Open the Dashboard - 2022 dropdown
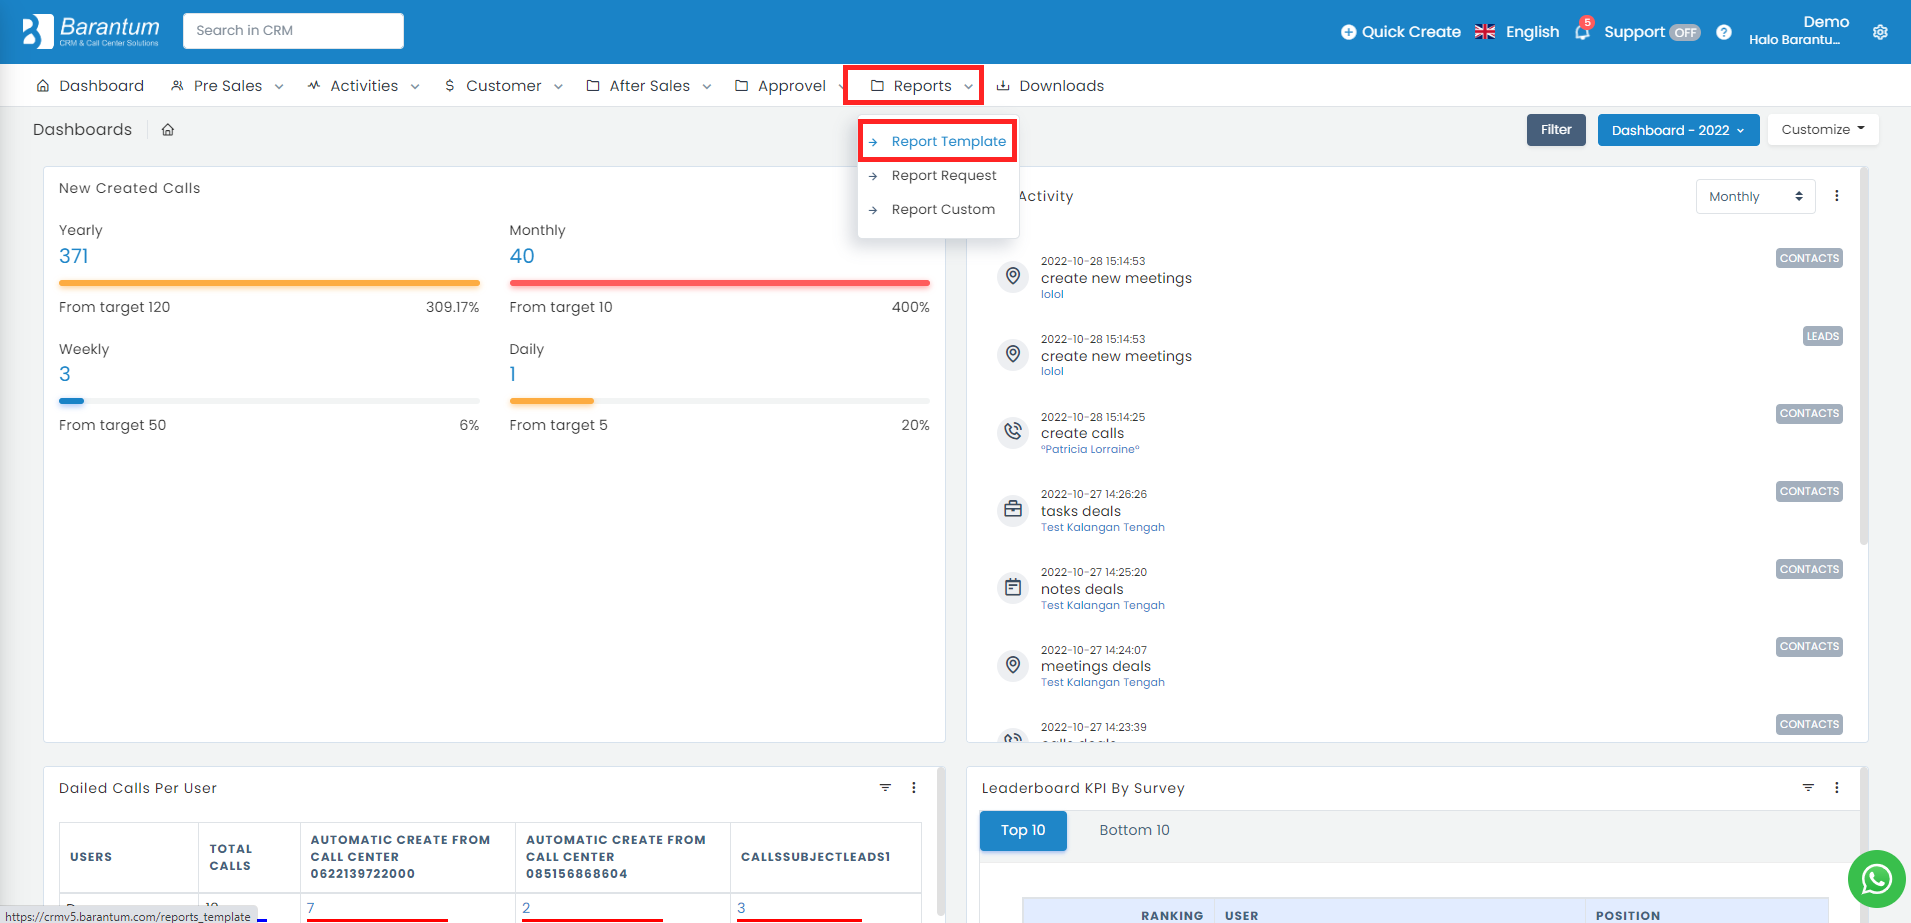The width and height of the screenshot is (1911, 923). point(1678,130)
